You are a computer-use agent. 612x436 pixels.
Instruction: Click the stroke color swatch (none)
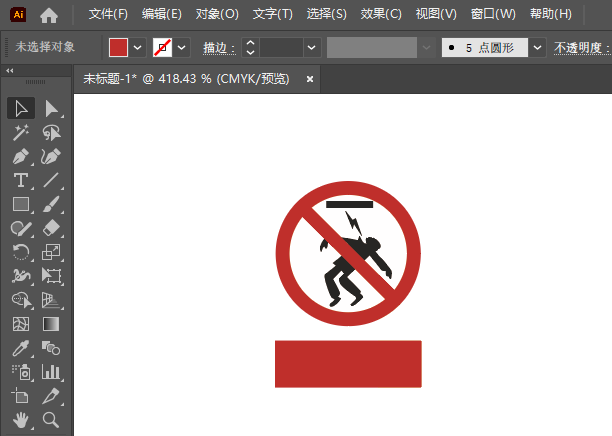(x=162, y=48)
